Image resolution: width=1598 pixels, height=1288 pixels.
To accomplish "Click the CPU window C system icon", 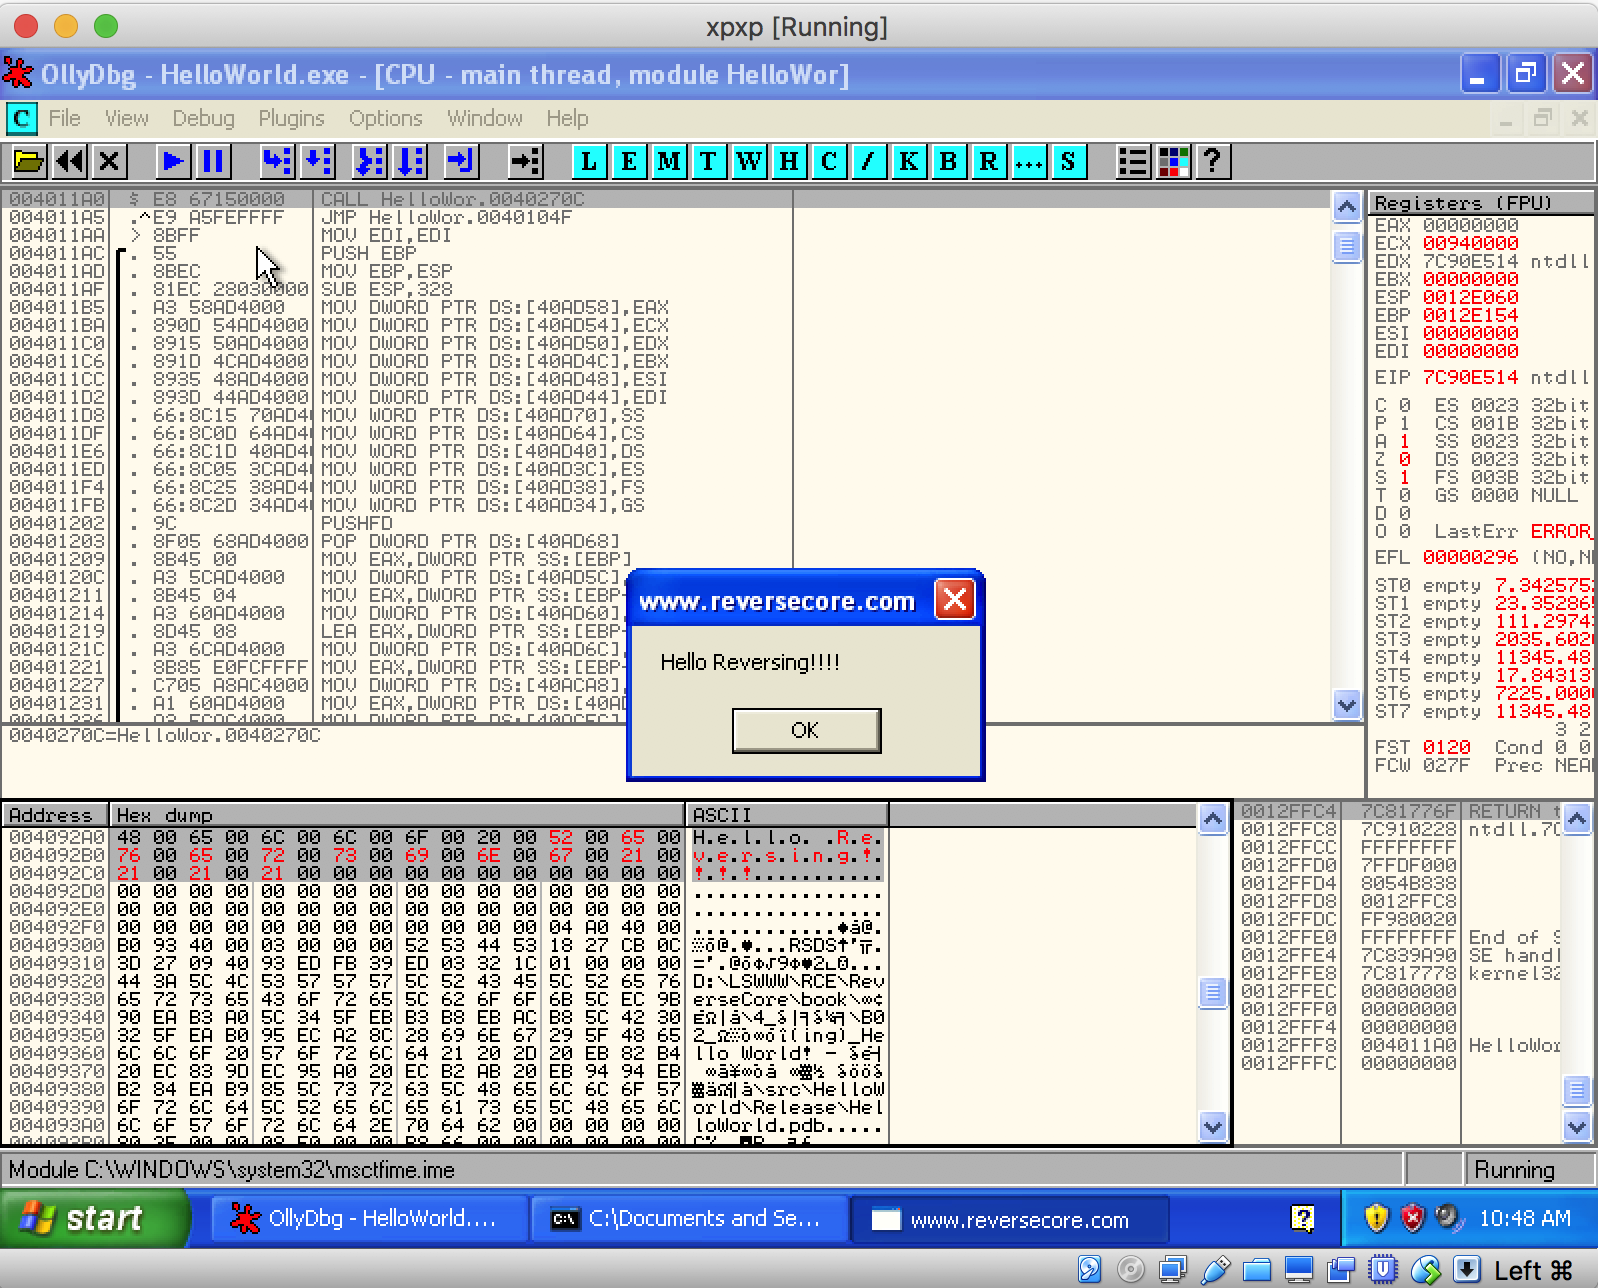I will tap(21, 118).
